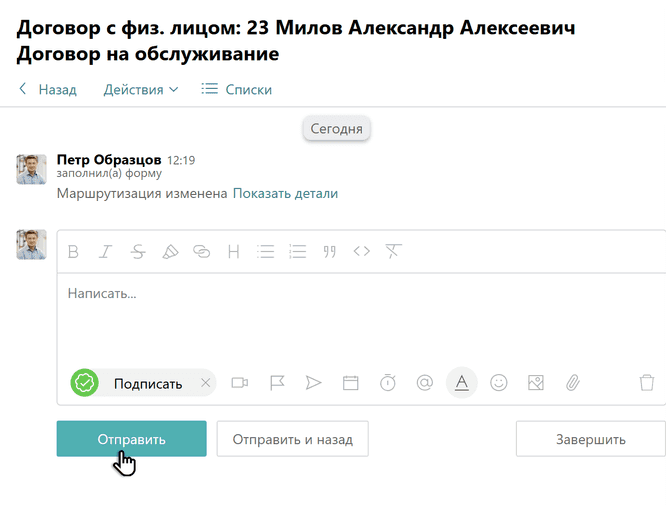Insert a code block

click(x=362, y=252)
